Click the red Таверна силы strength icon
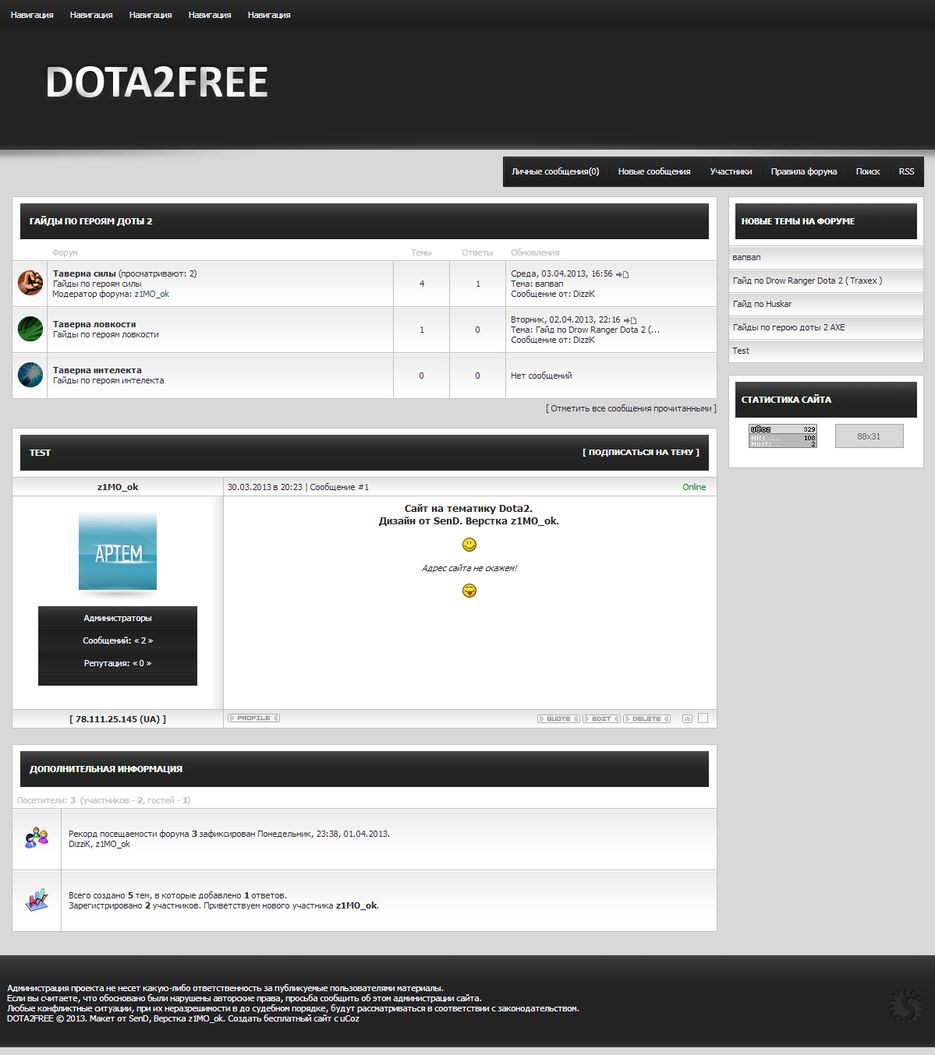Viewport: 935px width, 1055px height. pos(29,283)
